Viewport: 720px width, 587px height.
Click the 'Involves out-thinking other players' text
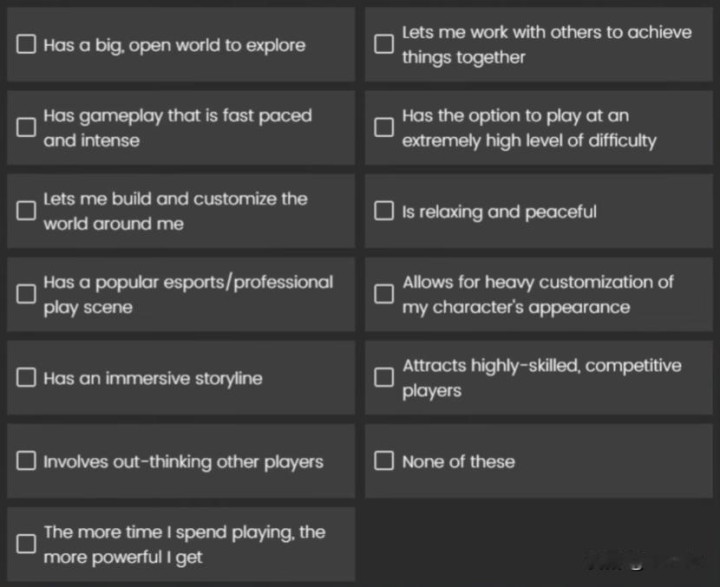pyautogui.click(x=183, y=461)
